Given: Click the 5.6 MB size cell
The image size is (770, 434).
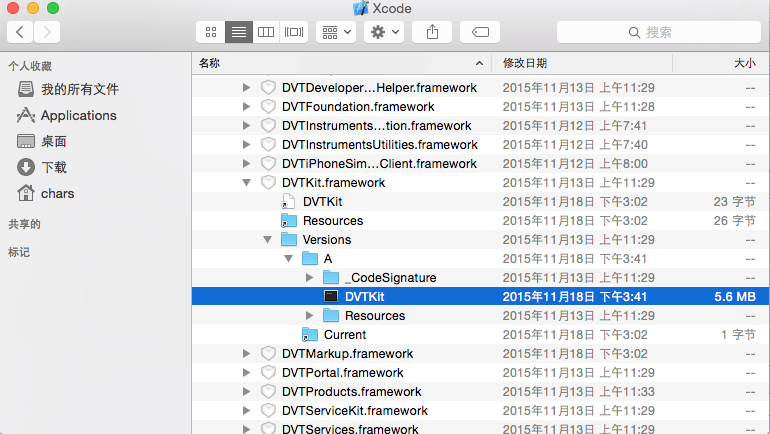Looking at the screenshot, I should 735,297.
